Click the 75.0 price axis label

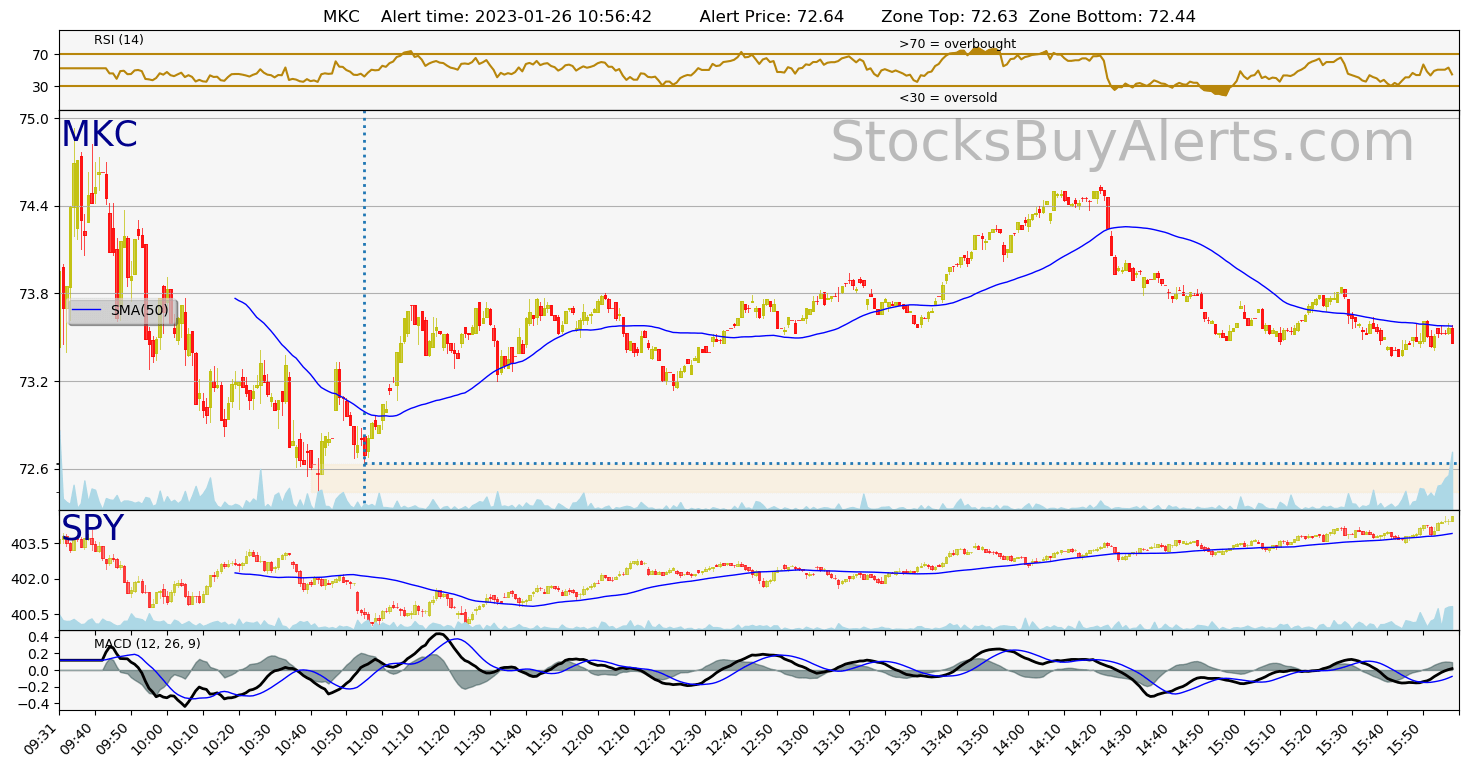tap(34, 119)
